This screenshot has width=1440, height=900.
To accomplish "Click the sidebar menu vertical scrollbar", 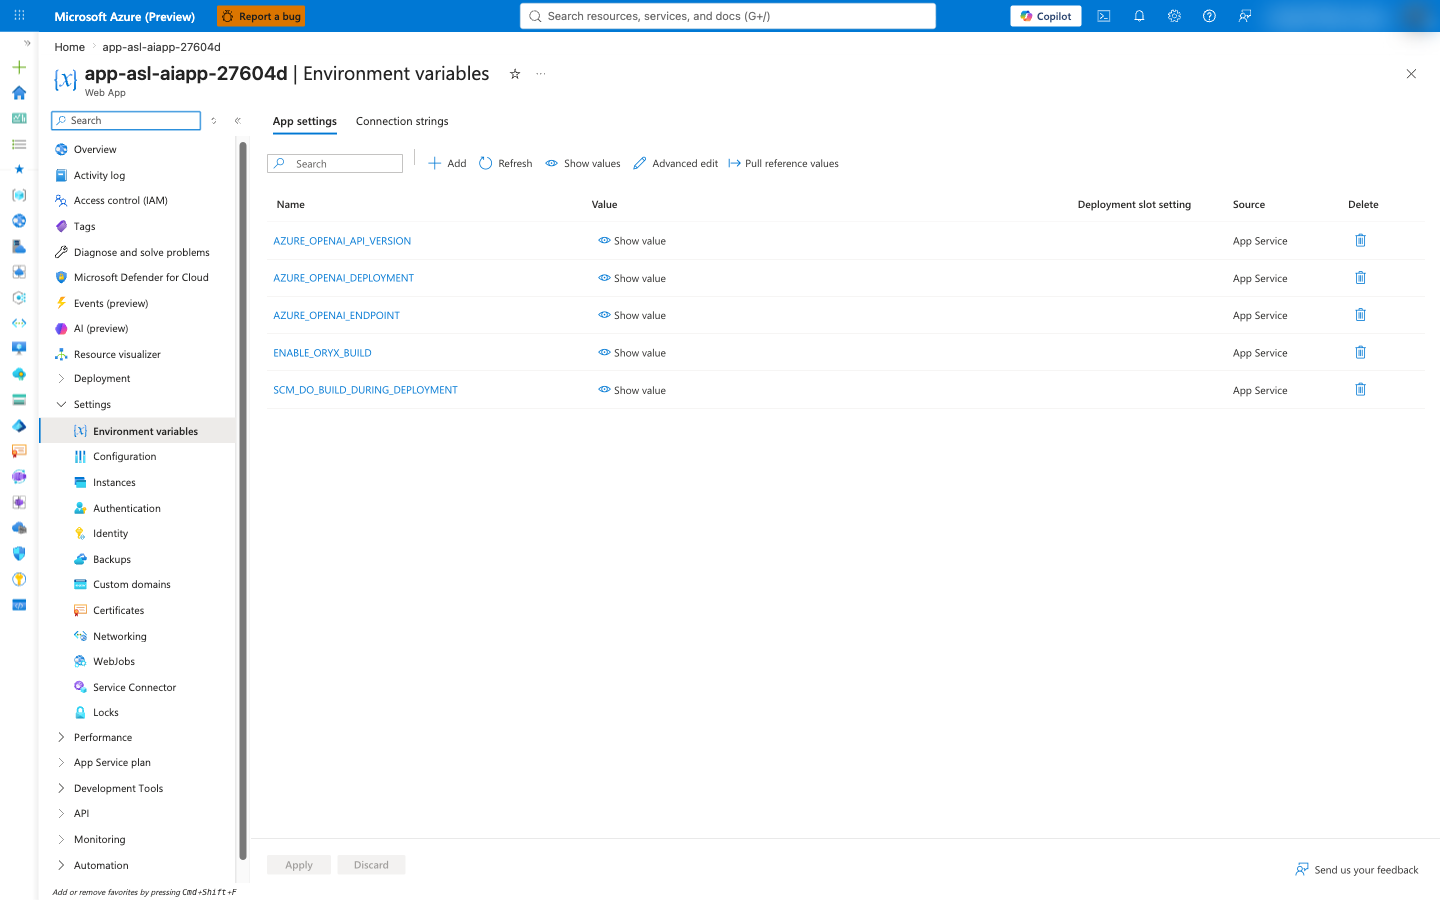I will tap(242, 500).
